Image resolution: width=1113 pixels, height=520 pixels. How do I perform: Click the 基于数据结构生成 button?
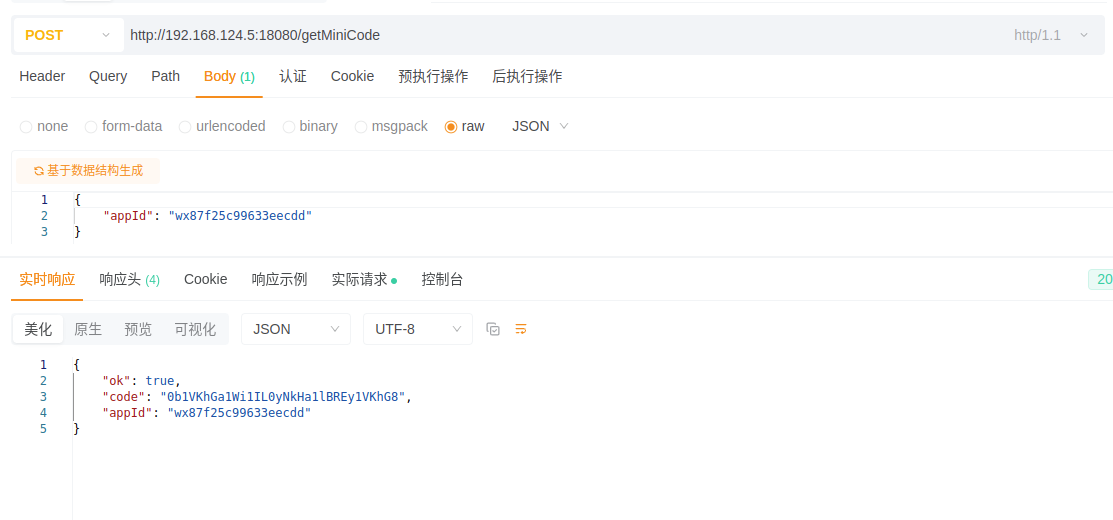[x=88, y=171]
